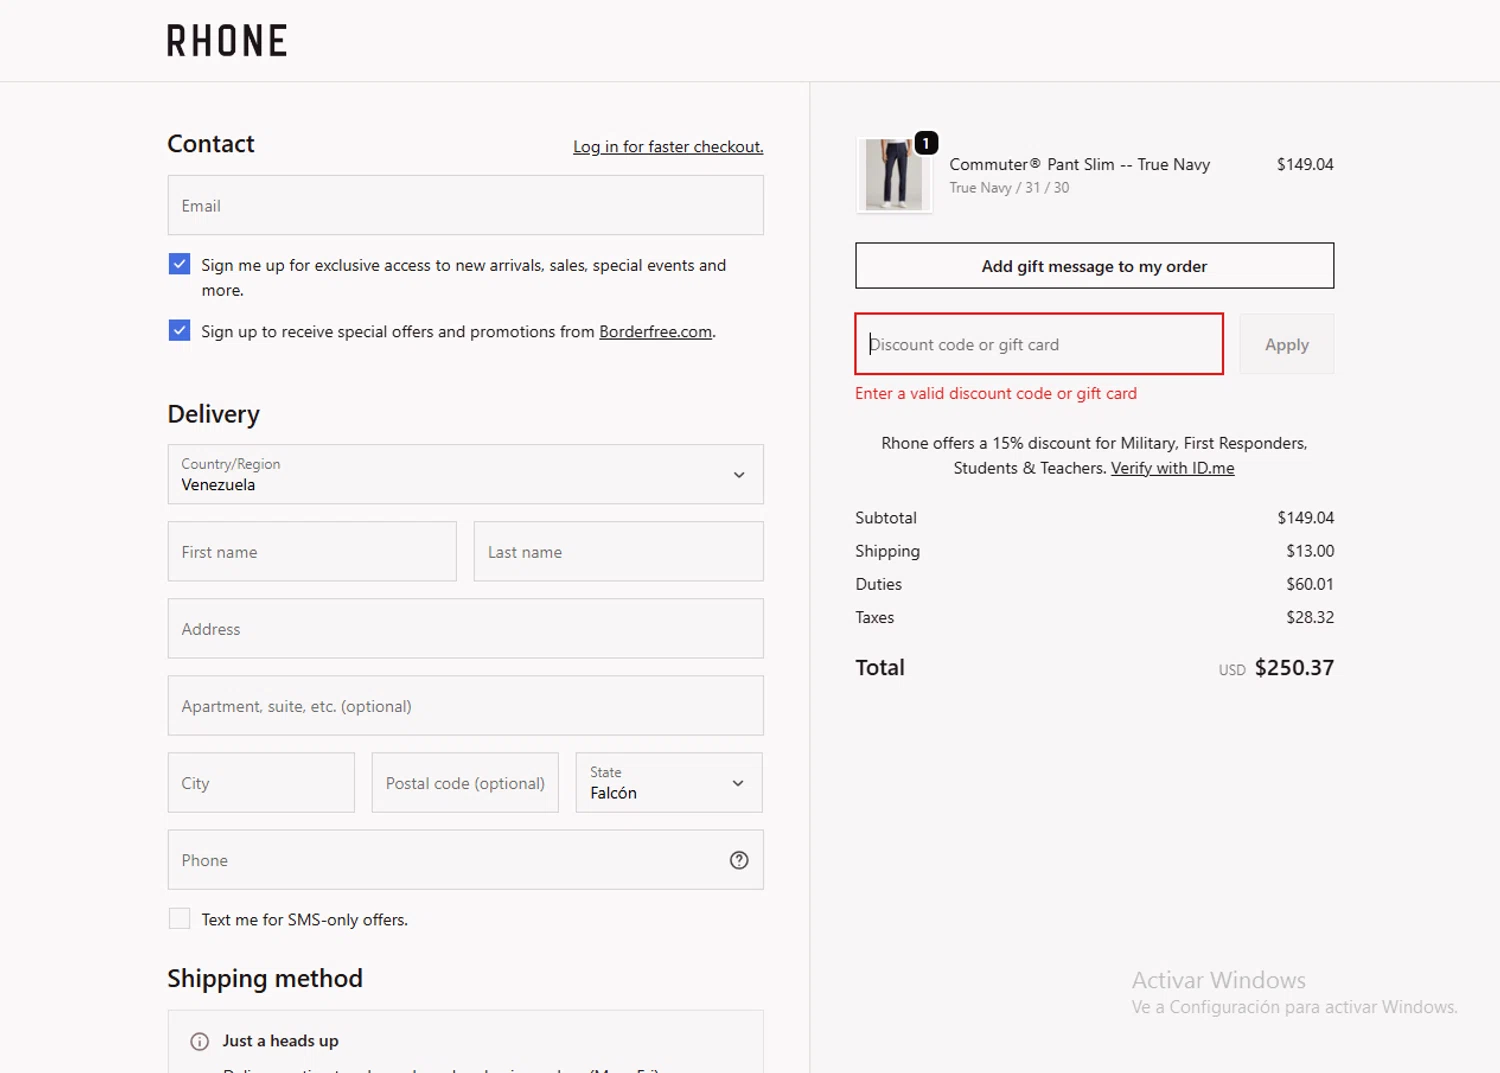The width and height of the screenshot is (1500, 1073).
Task: Click the total amount $250.37
Action: [1294, 668]
